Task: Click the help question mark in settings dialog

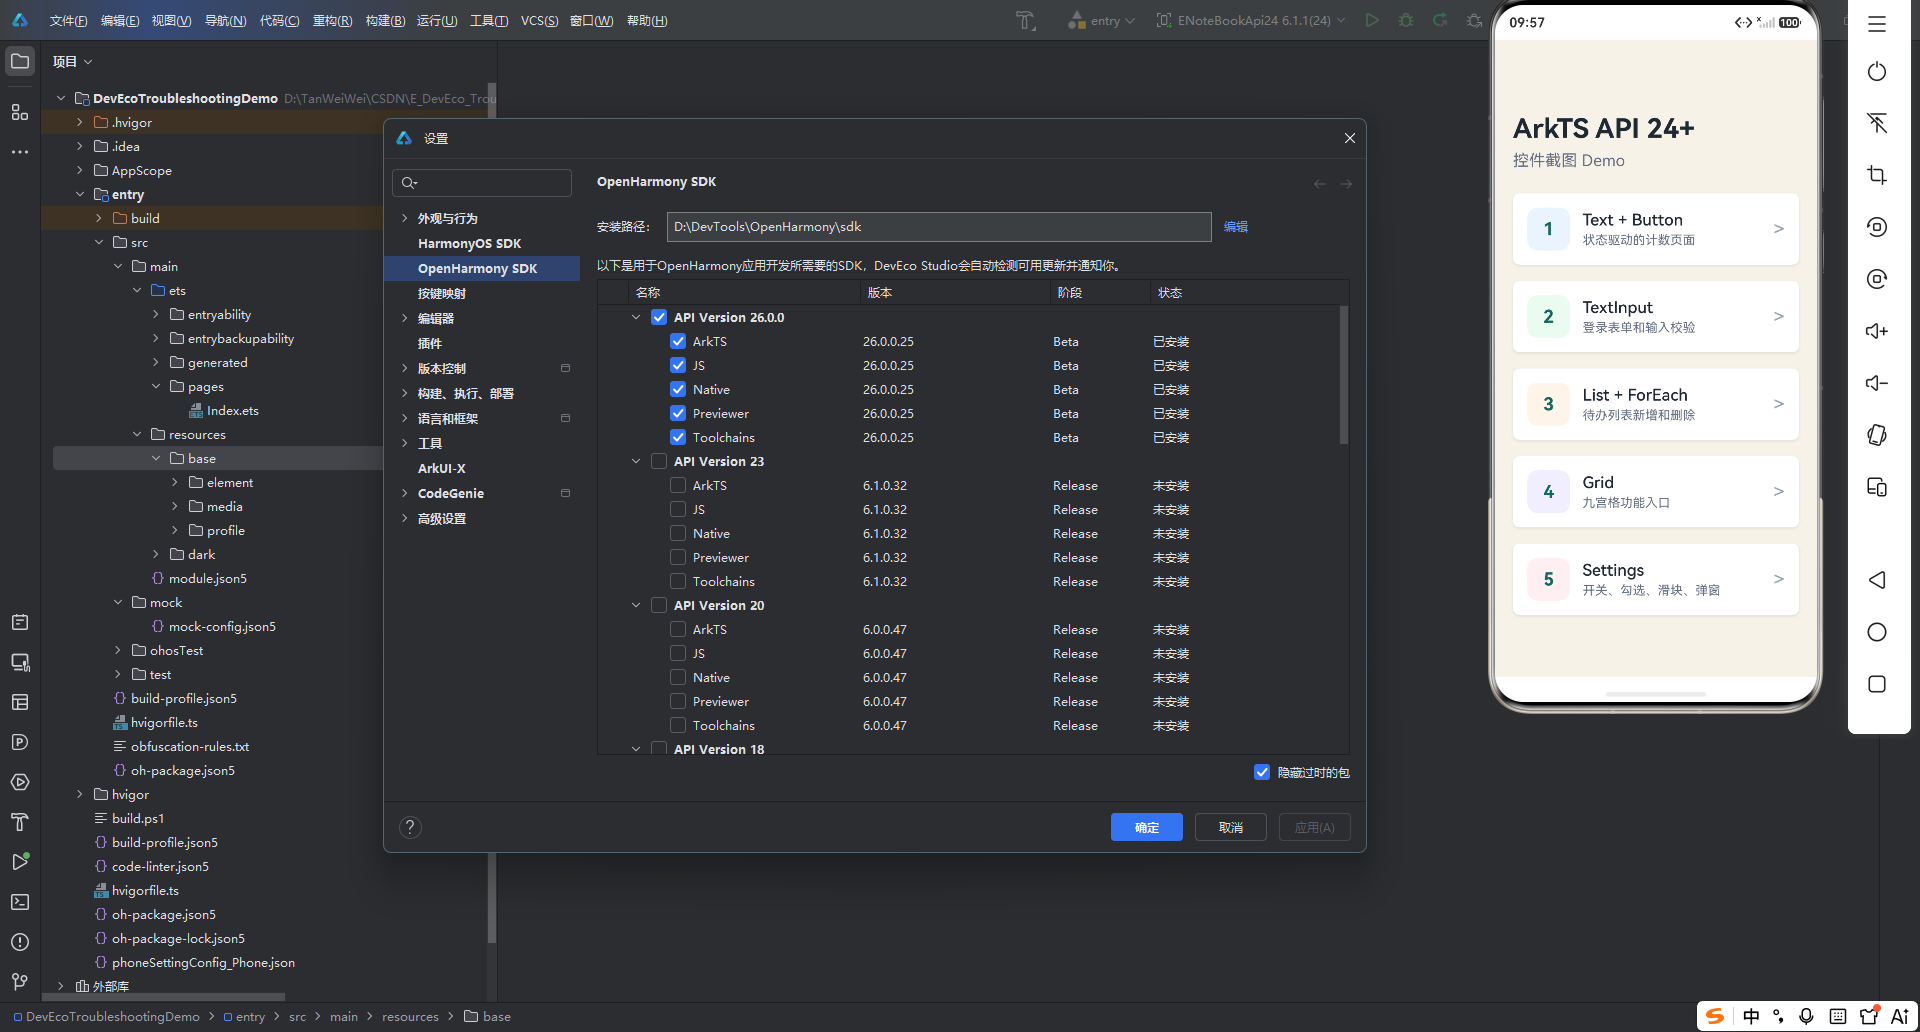Action: [410, 827]
